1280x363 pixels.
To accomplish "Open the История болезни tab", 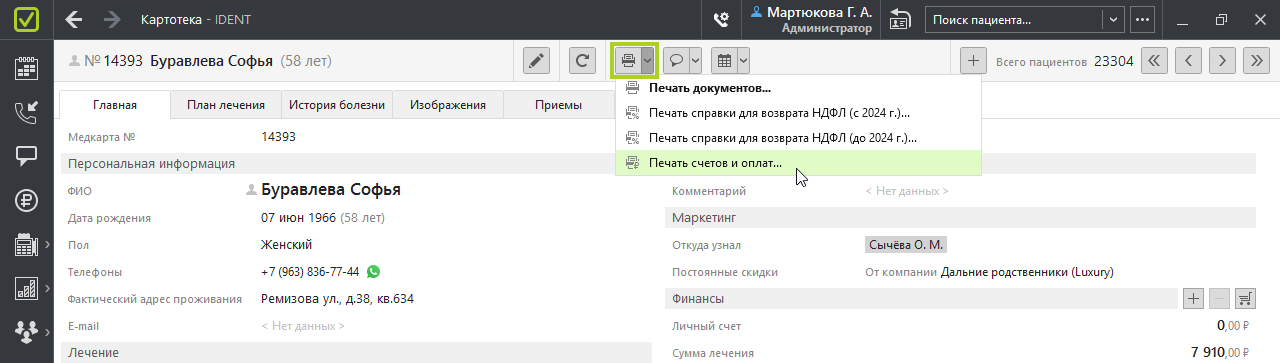I will pyautogui.click(x=337, y=105).
